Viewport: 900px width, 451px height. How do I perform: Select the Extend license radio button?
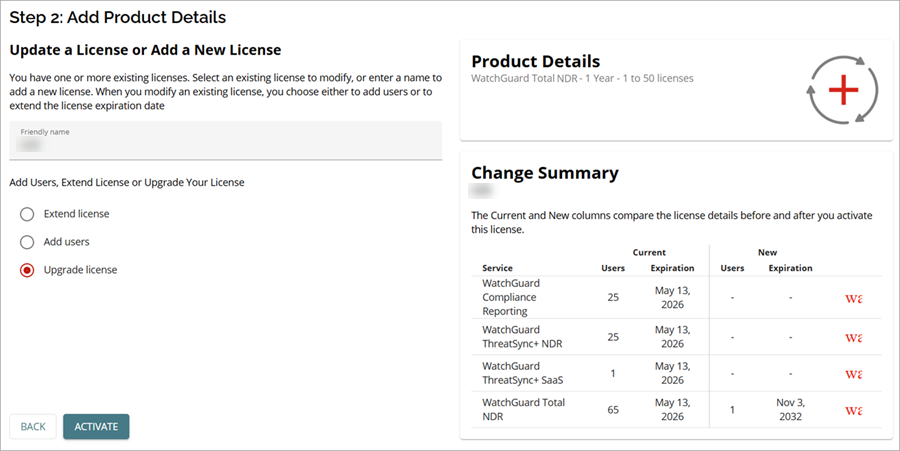coord(27,214)
